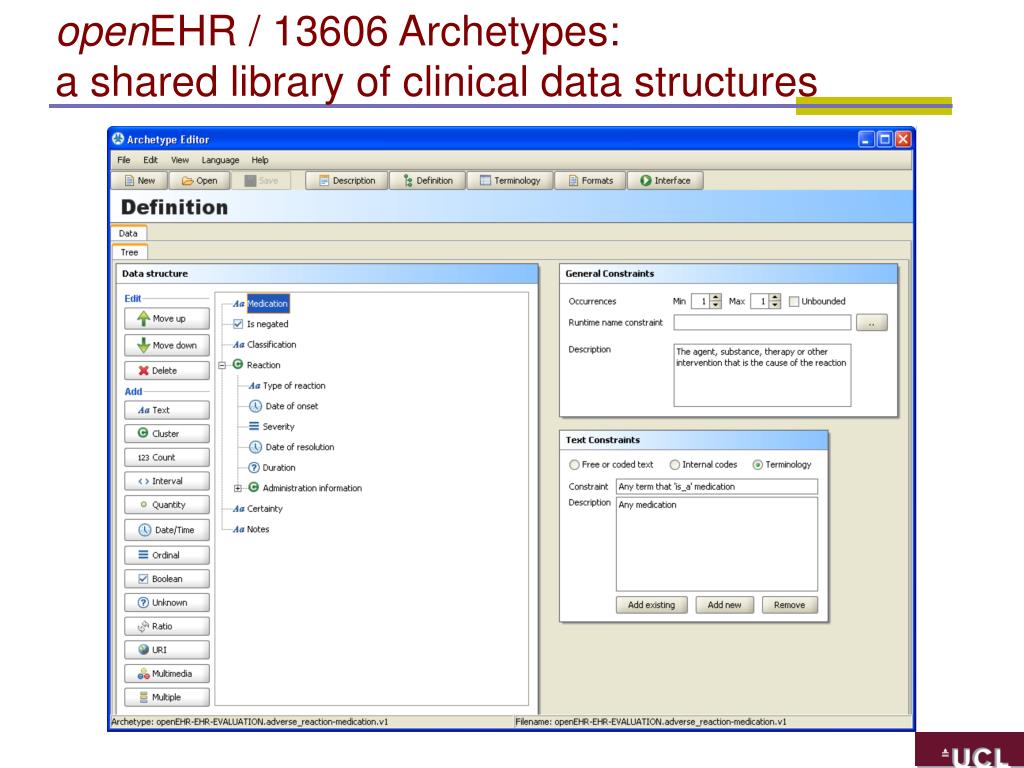
Task: Click the Add new button
Action: (x=724, y=605)
